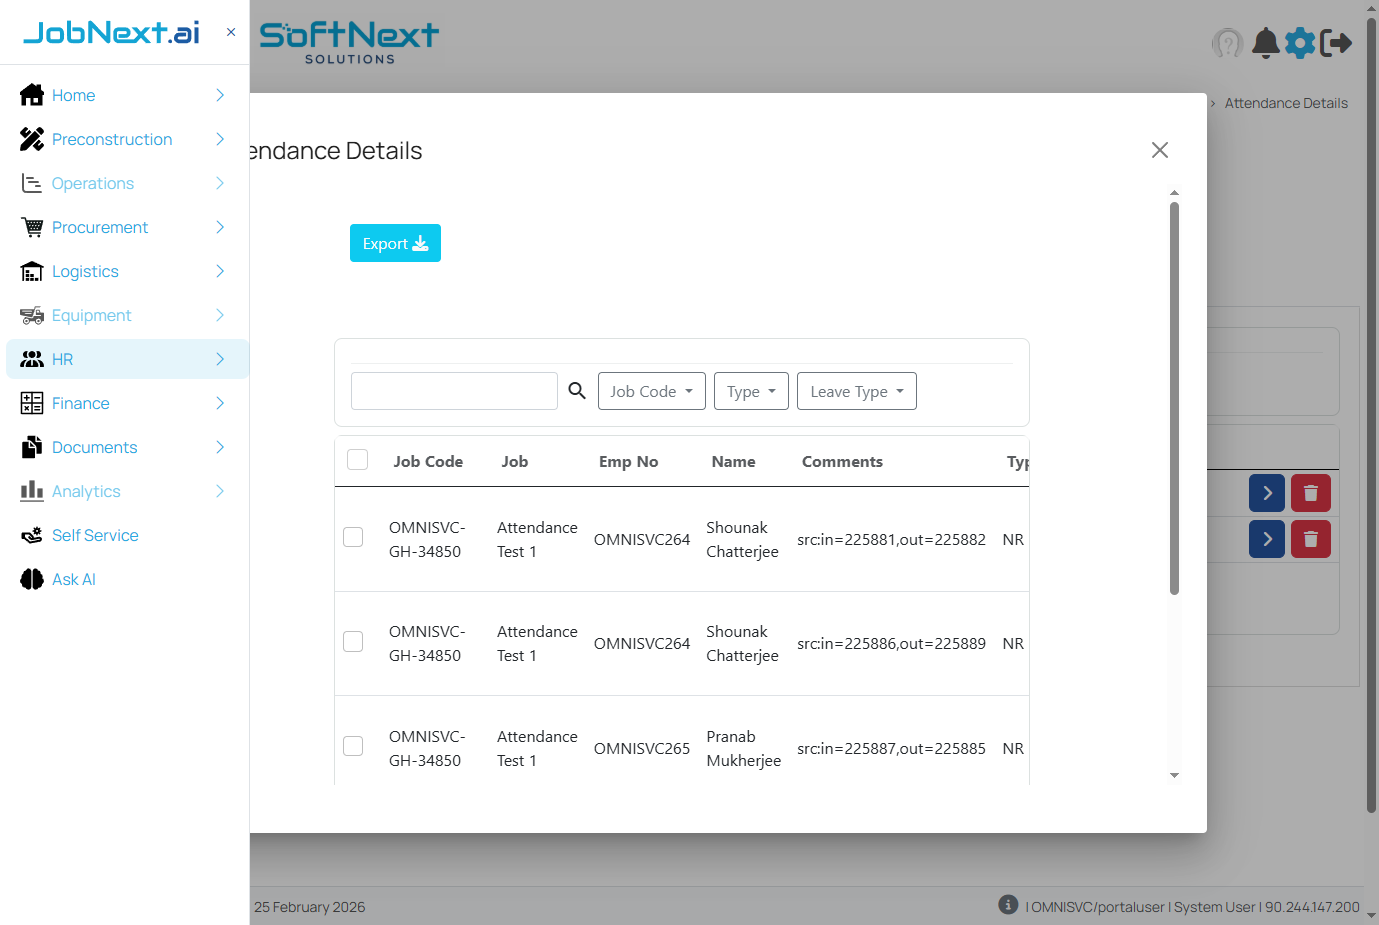The height and width of the screenshot is (925, 1379).
Task: Check the row with src:in=225881 comment
Action: coord(353,537)
